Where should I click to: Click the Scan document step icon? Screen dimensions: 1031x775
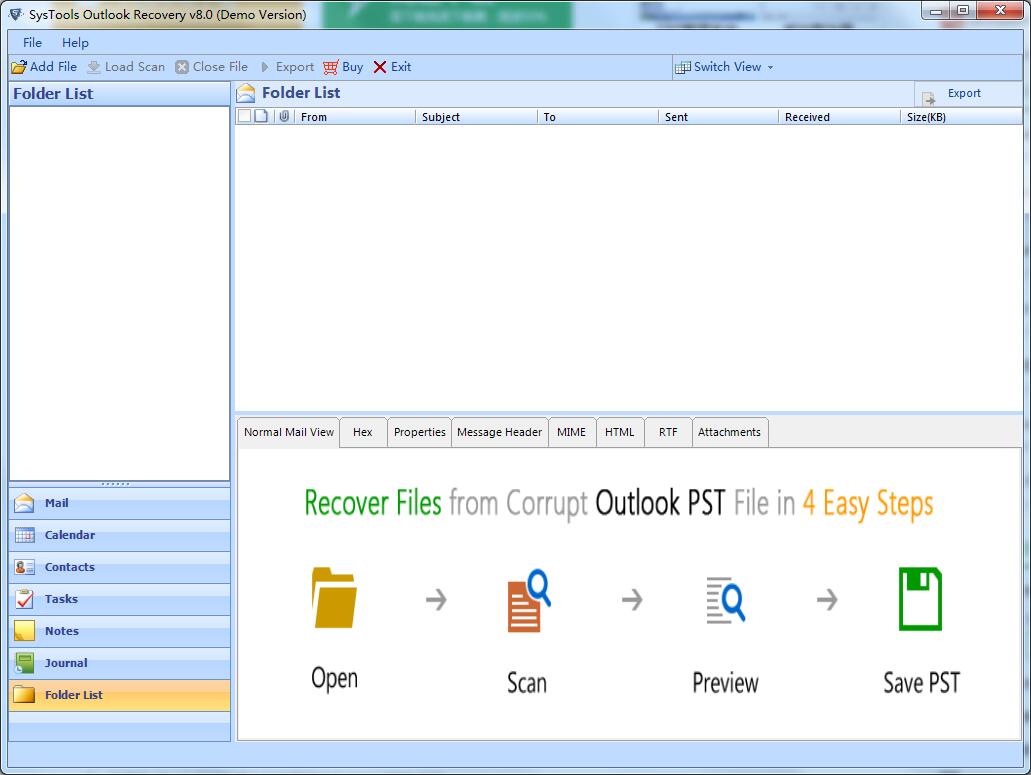[x=529, y=600]
